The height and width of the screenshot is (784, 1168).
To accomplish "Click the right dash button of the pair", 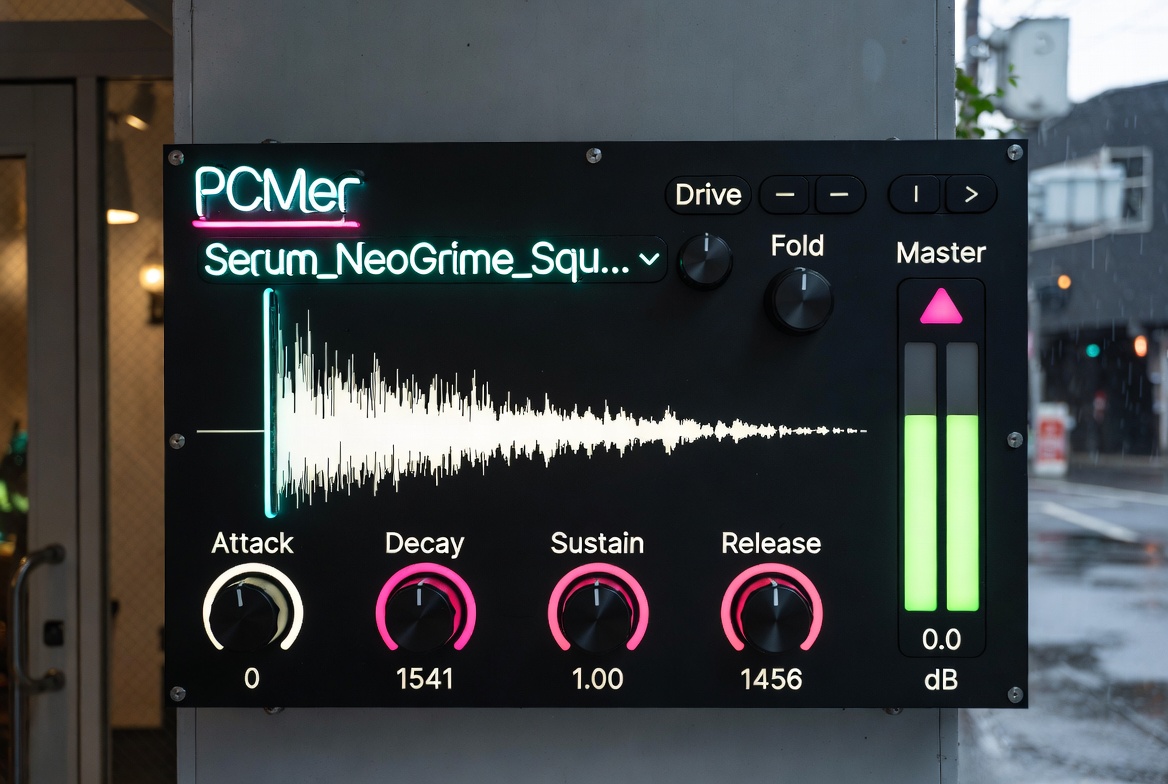I will pyautogui.click(x=840, y=195).
